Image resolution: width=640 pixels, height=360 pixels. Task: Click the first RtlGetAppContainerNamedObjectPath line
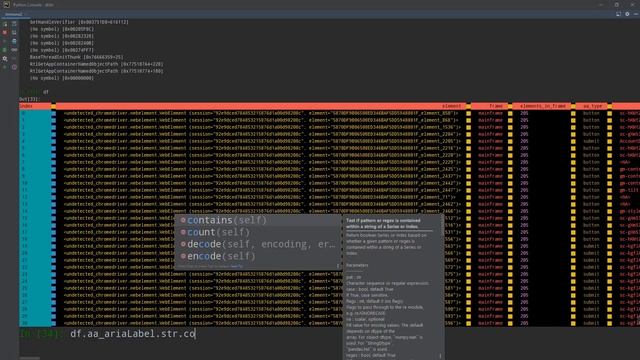click(96, 64)
